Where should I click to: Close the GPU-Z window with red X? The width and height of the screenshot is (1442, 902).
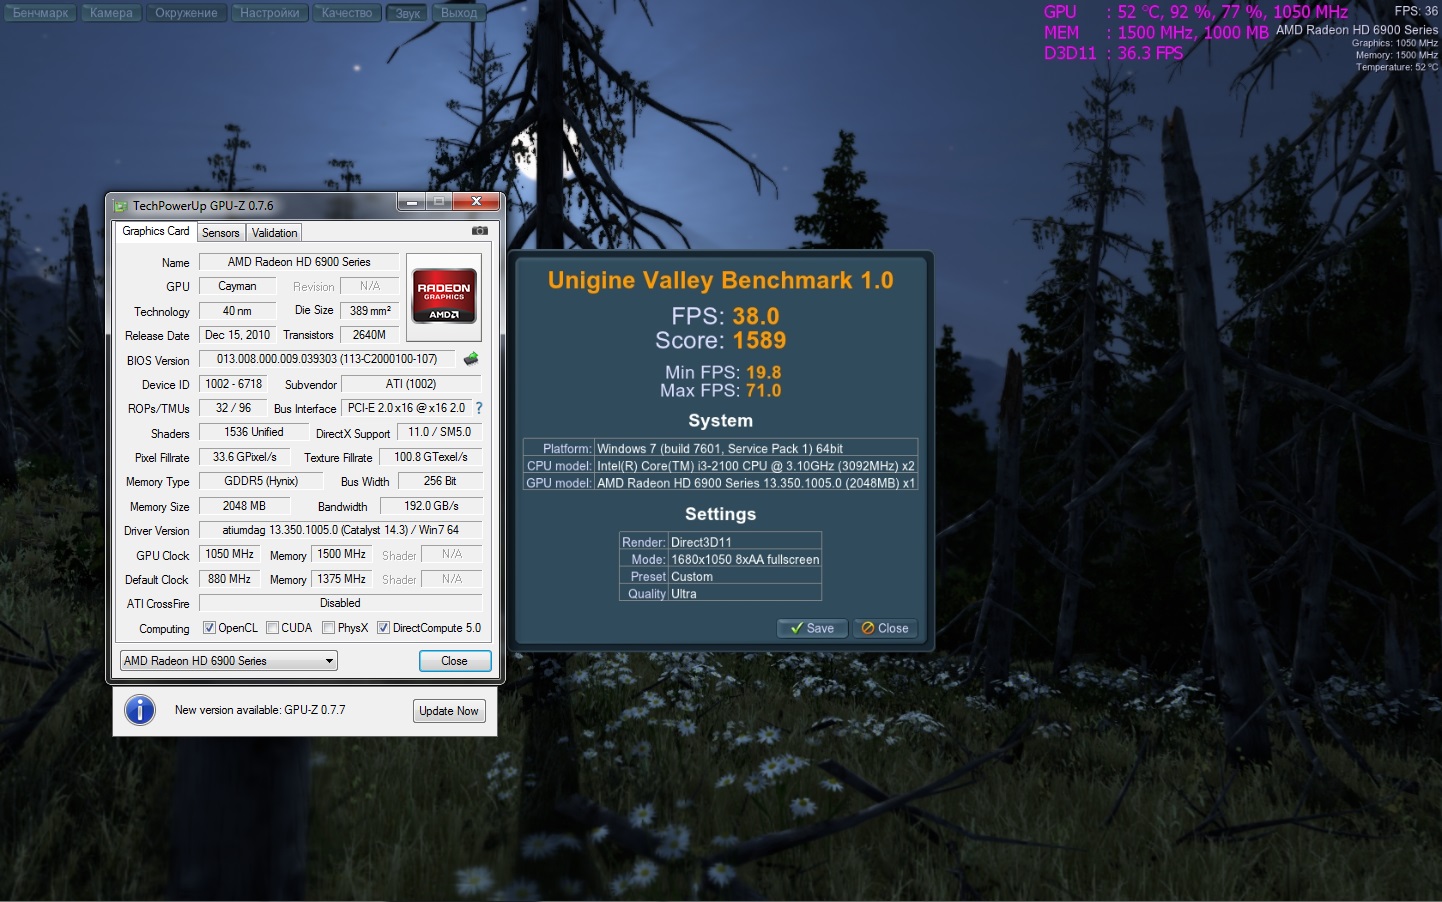477,202
